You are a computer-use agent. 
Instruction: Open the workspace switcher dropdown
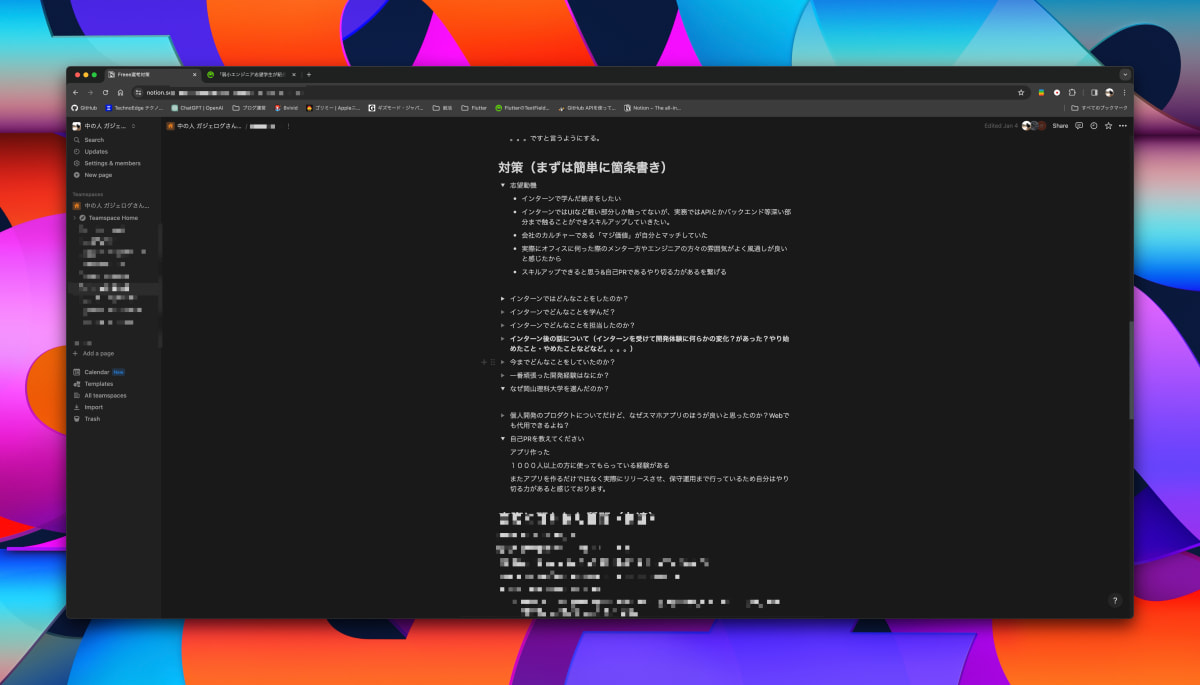104,126
